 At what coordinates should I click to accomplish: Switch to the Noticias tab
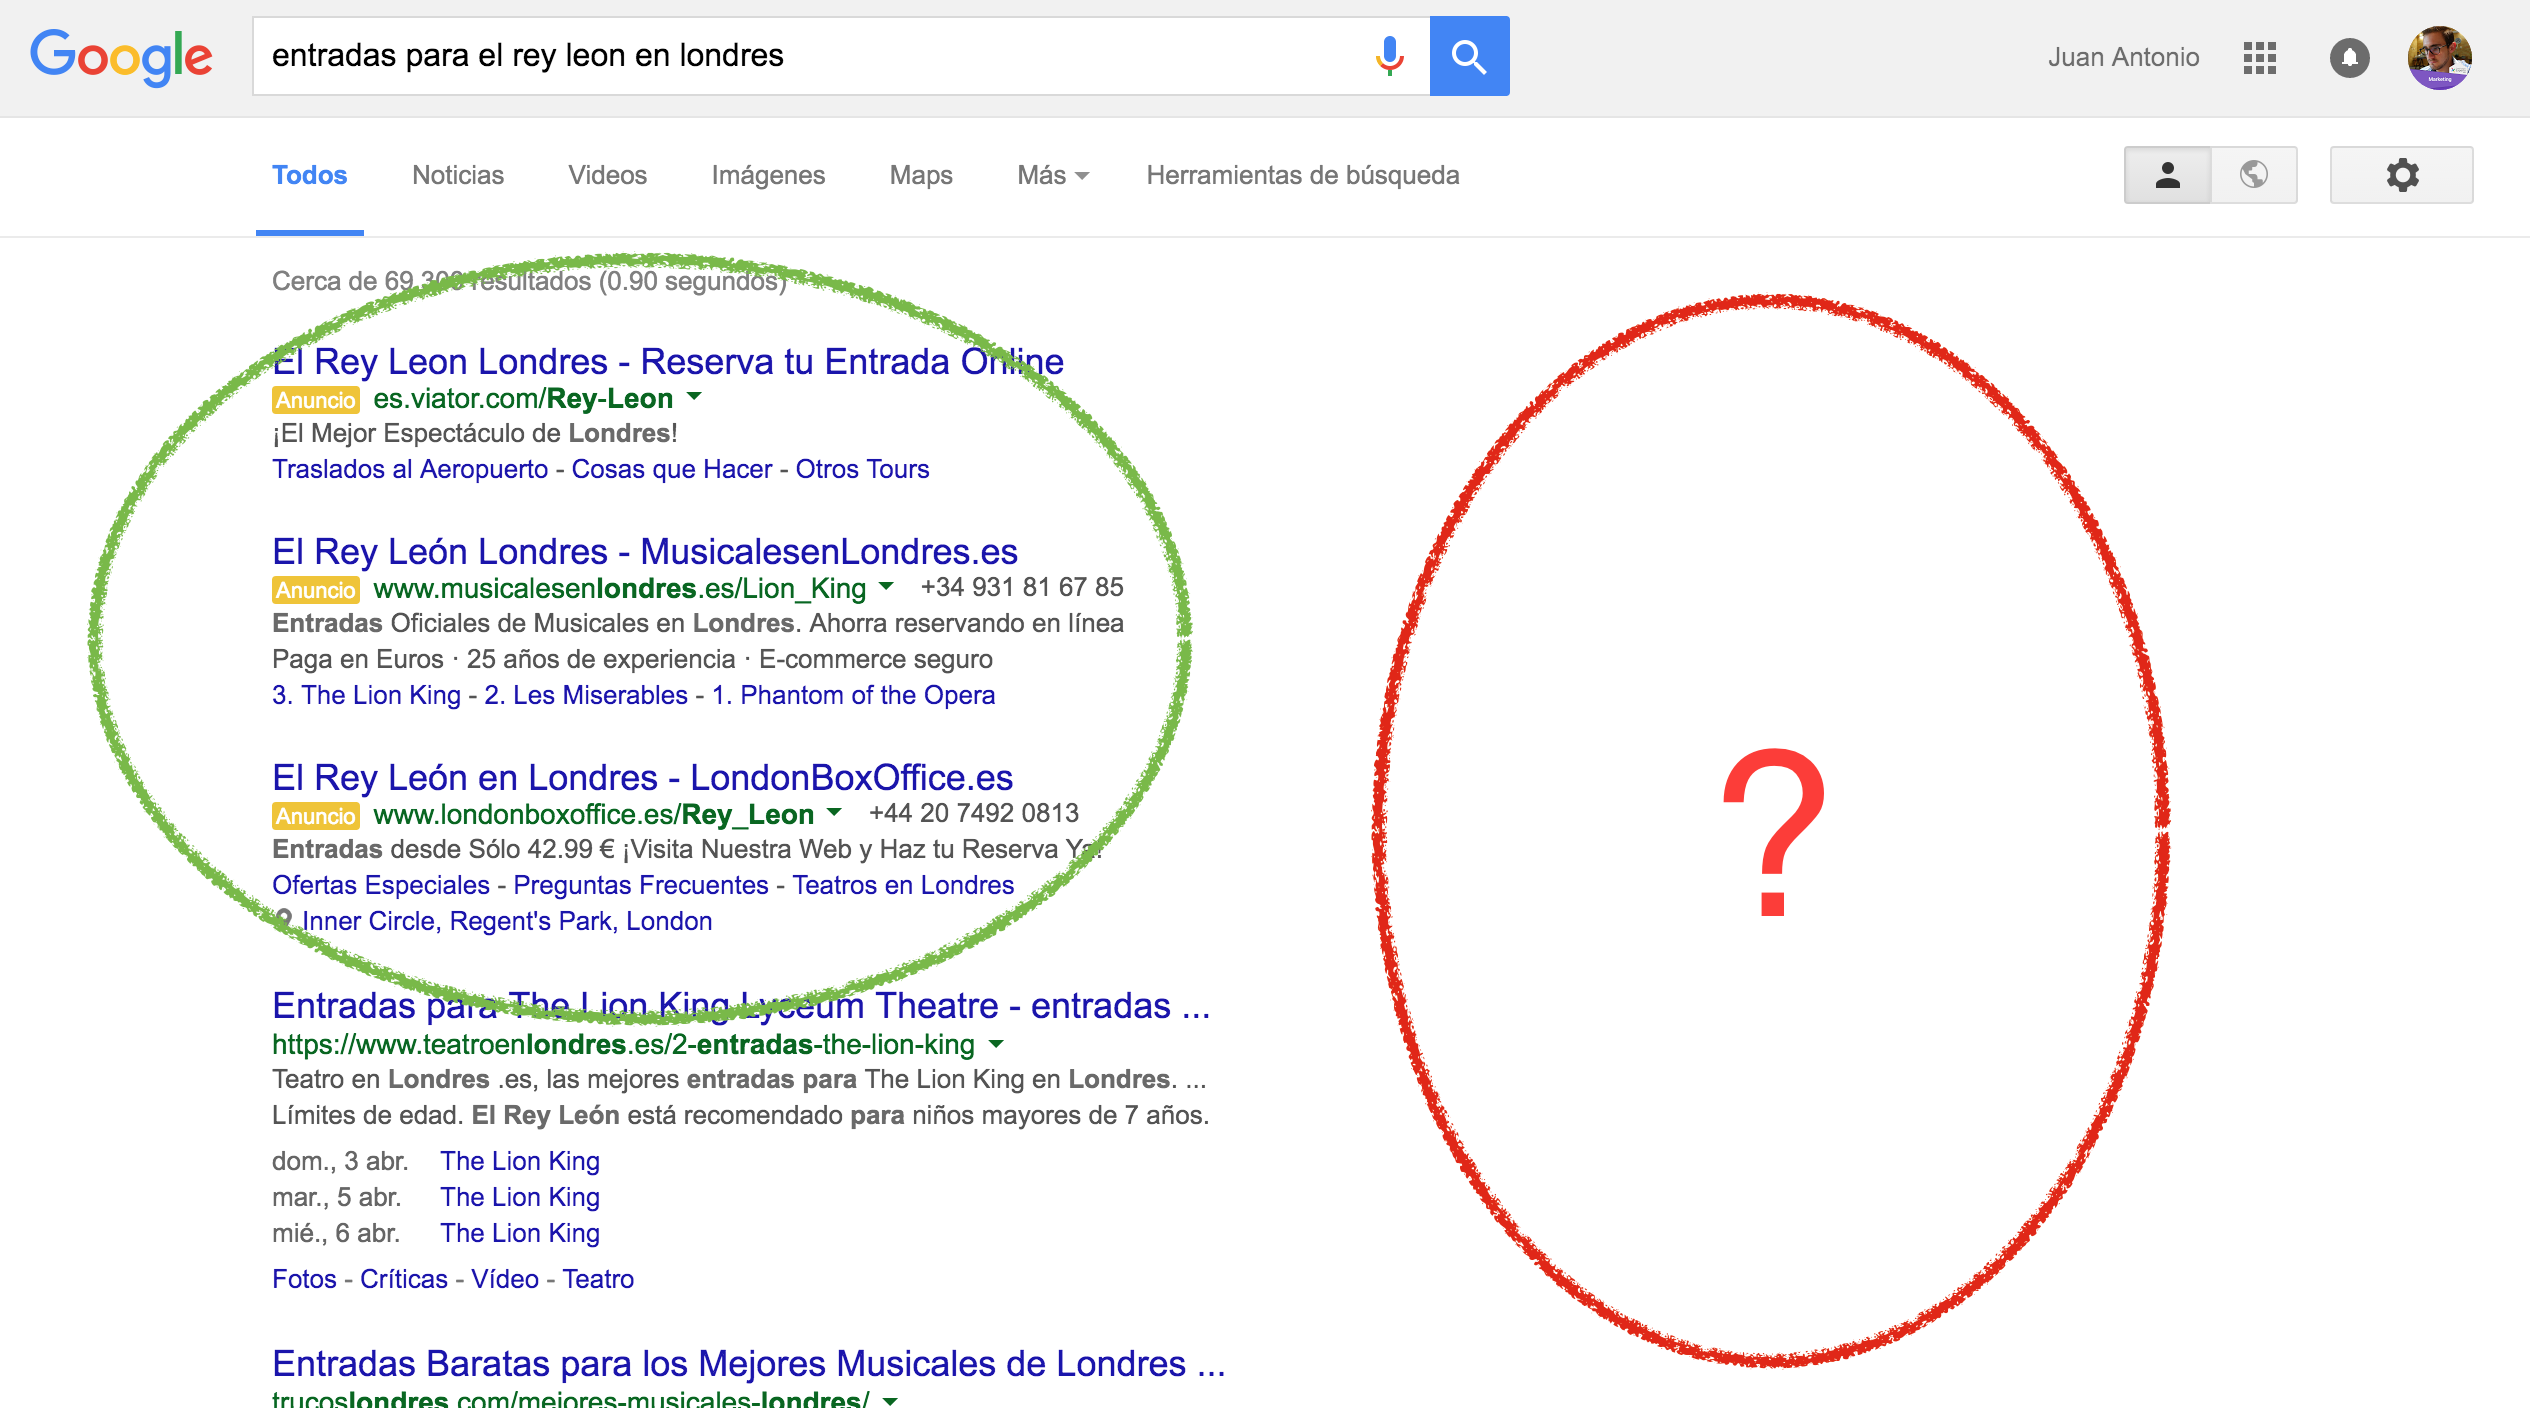pos(458,176)
